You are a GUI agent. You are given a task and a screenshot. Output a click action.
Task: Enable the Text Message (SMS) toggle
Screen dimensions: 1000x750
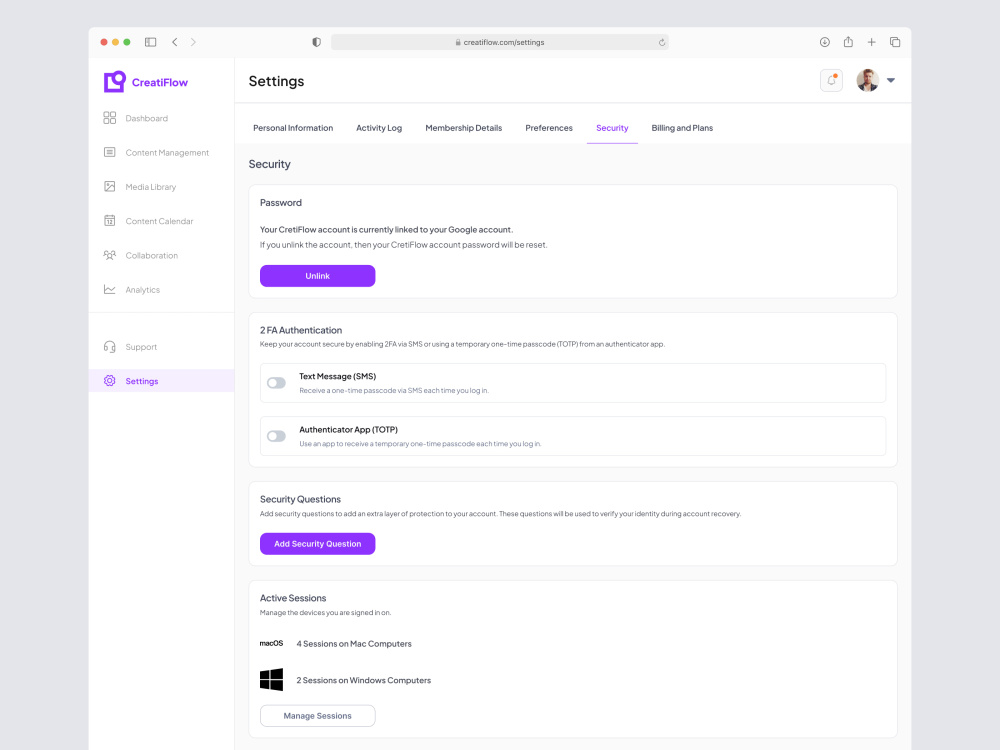276,383
